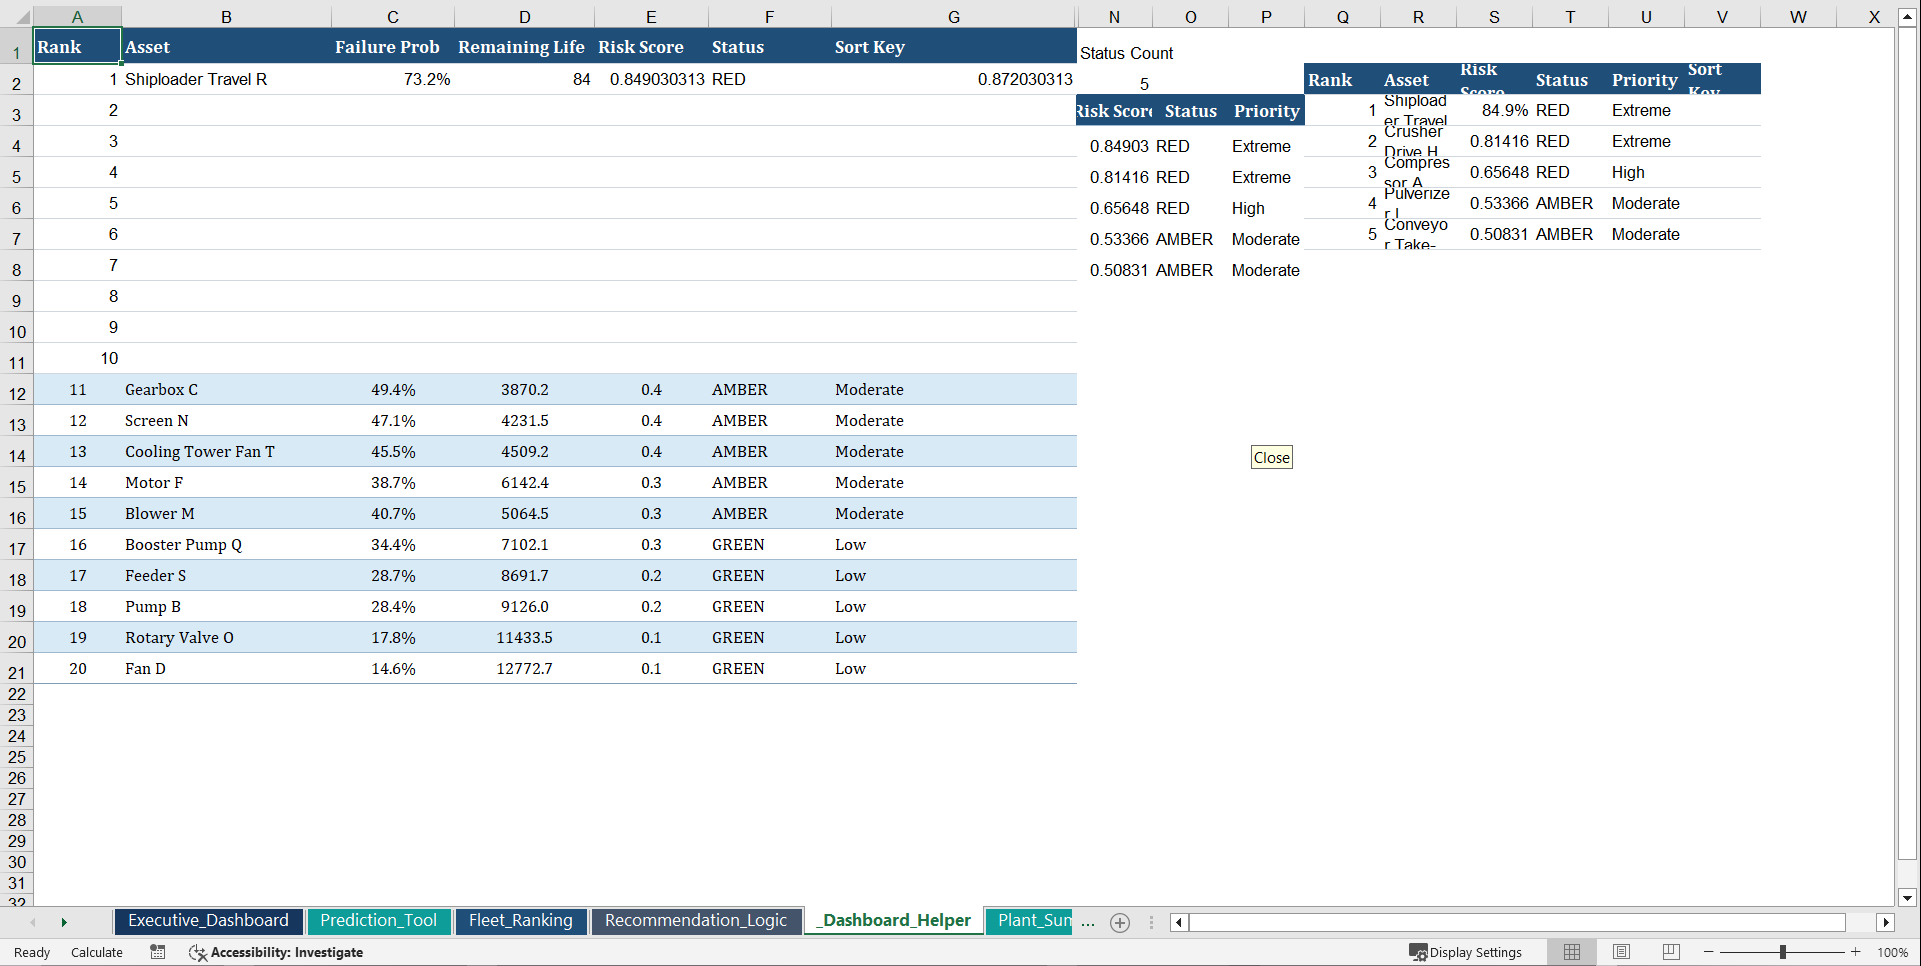Add a new worksheet with the plus icon

1119,922
